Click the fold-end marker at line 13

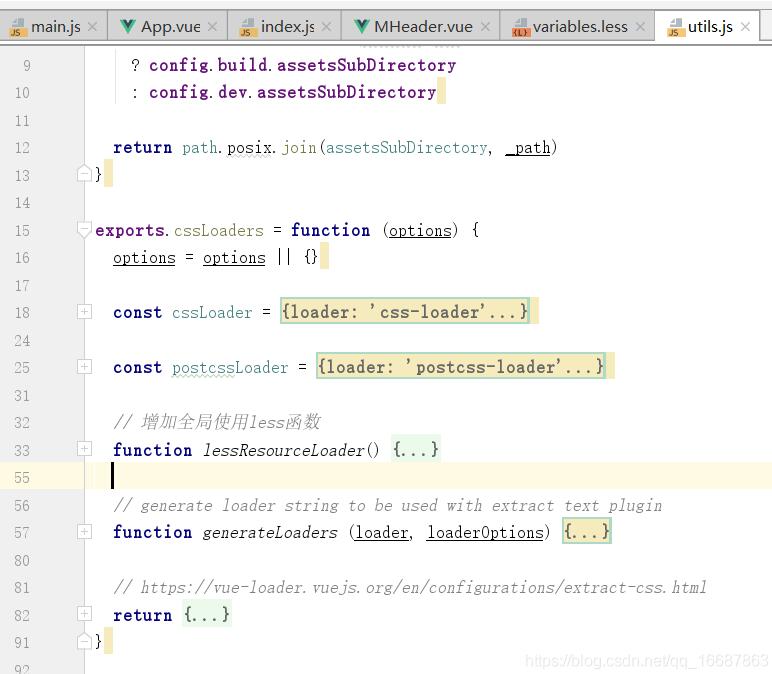point(85,174)
